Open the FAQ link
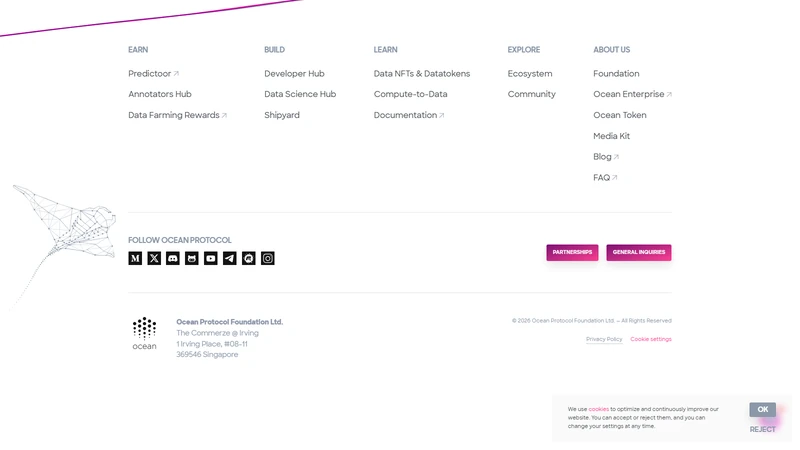The height and width of the screenshot is (450, 800). click(605, 178)
